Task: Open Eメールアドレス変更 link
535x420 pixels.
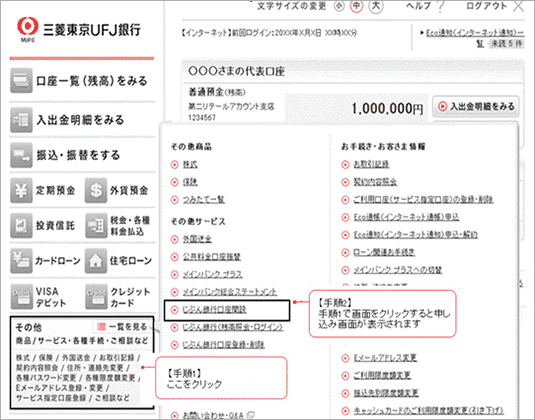Action: tap(385, 358)
